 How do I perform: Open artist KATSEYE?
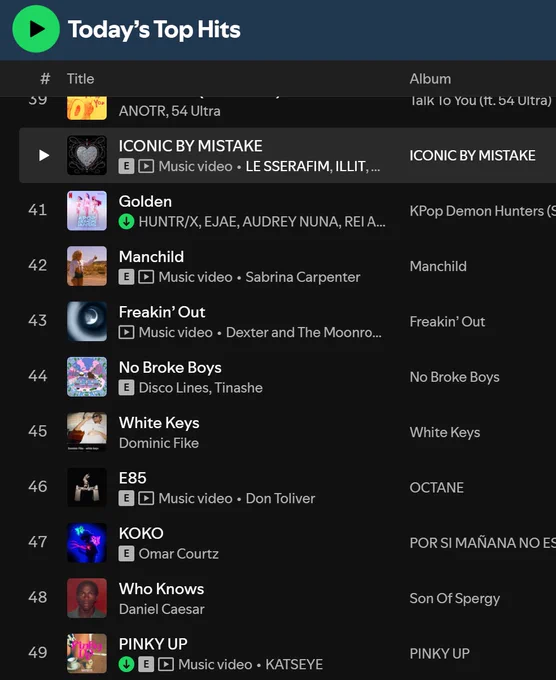coord(294,664)
